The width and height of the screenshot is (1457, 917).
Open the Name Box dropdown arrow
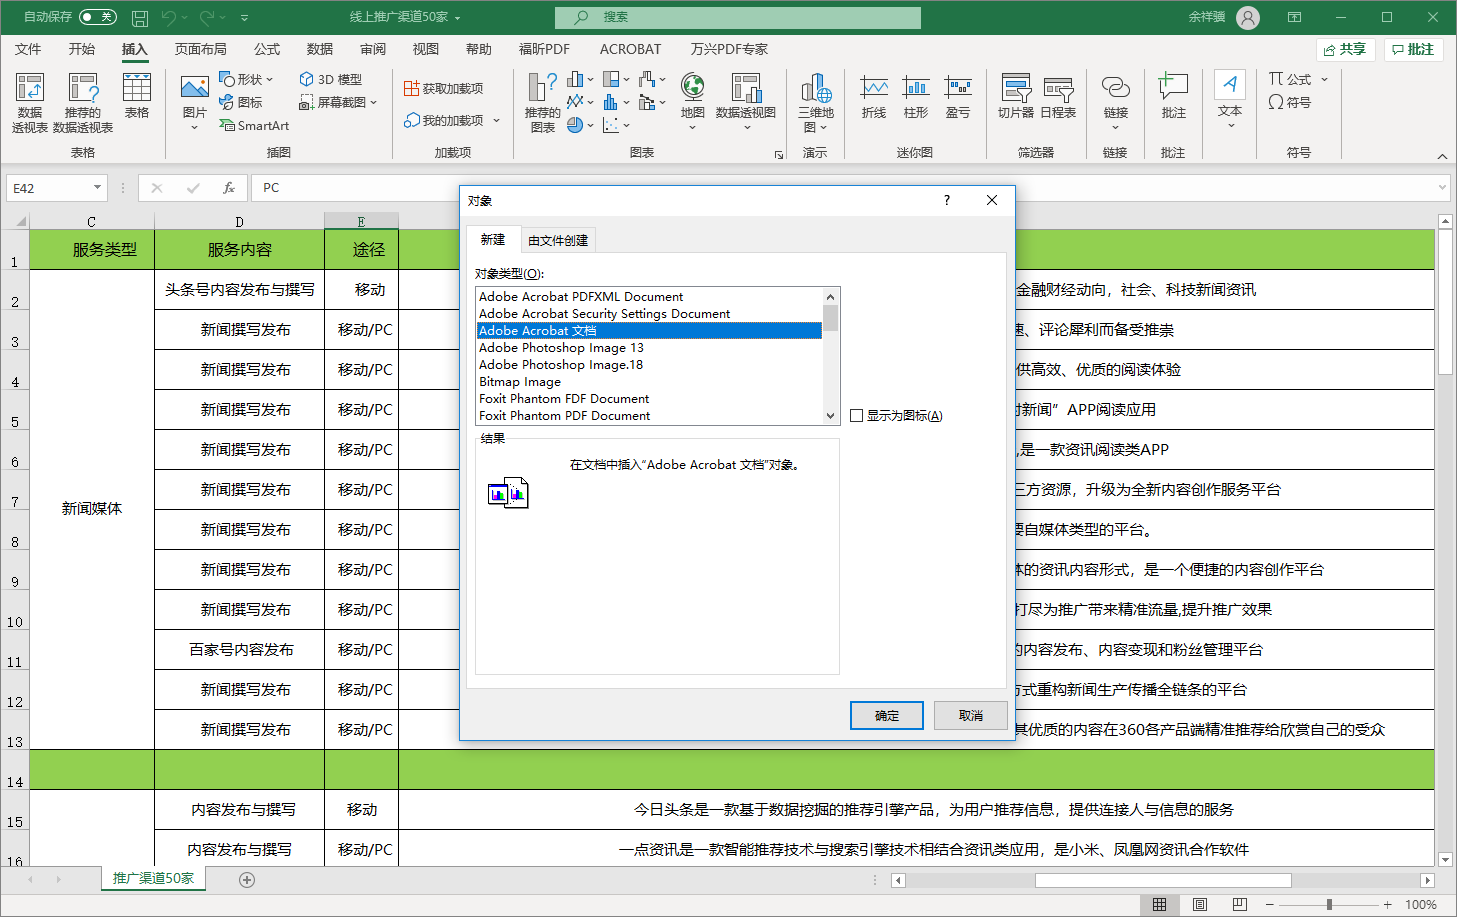(97, 188)
